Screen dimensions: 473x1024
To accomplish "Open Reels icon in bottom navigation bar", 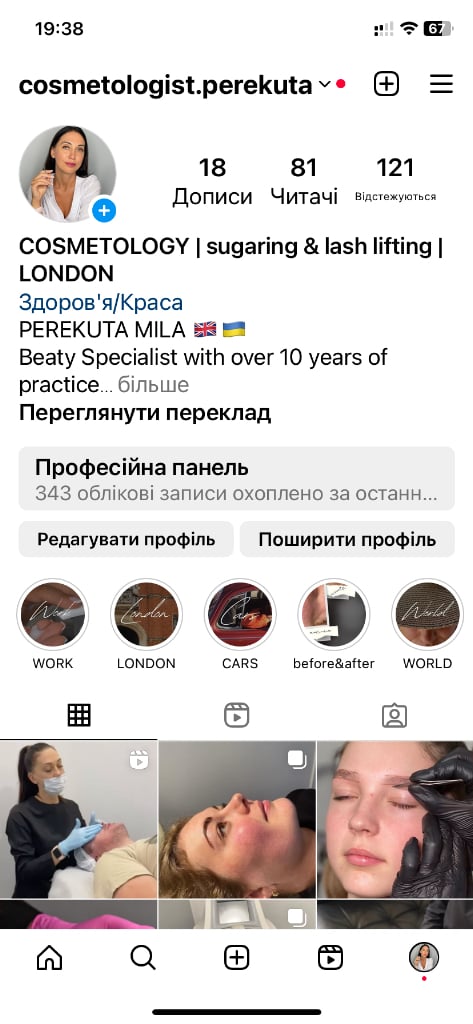I will coord(330,958).
